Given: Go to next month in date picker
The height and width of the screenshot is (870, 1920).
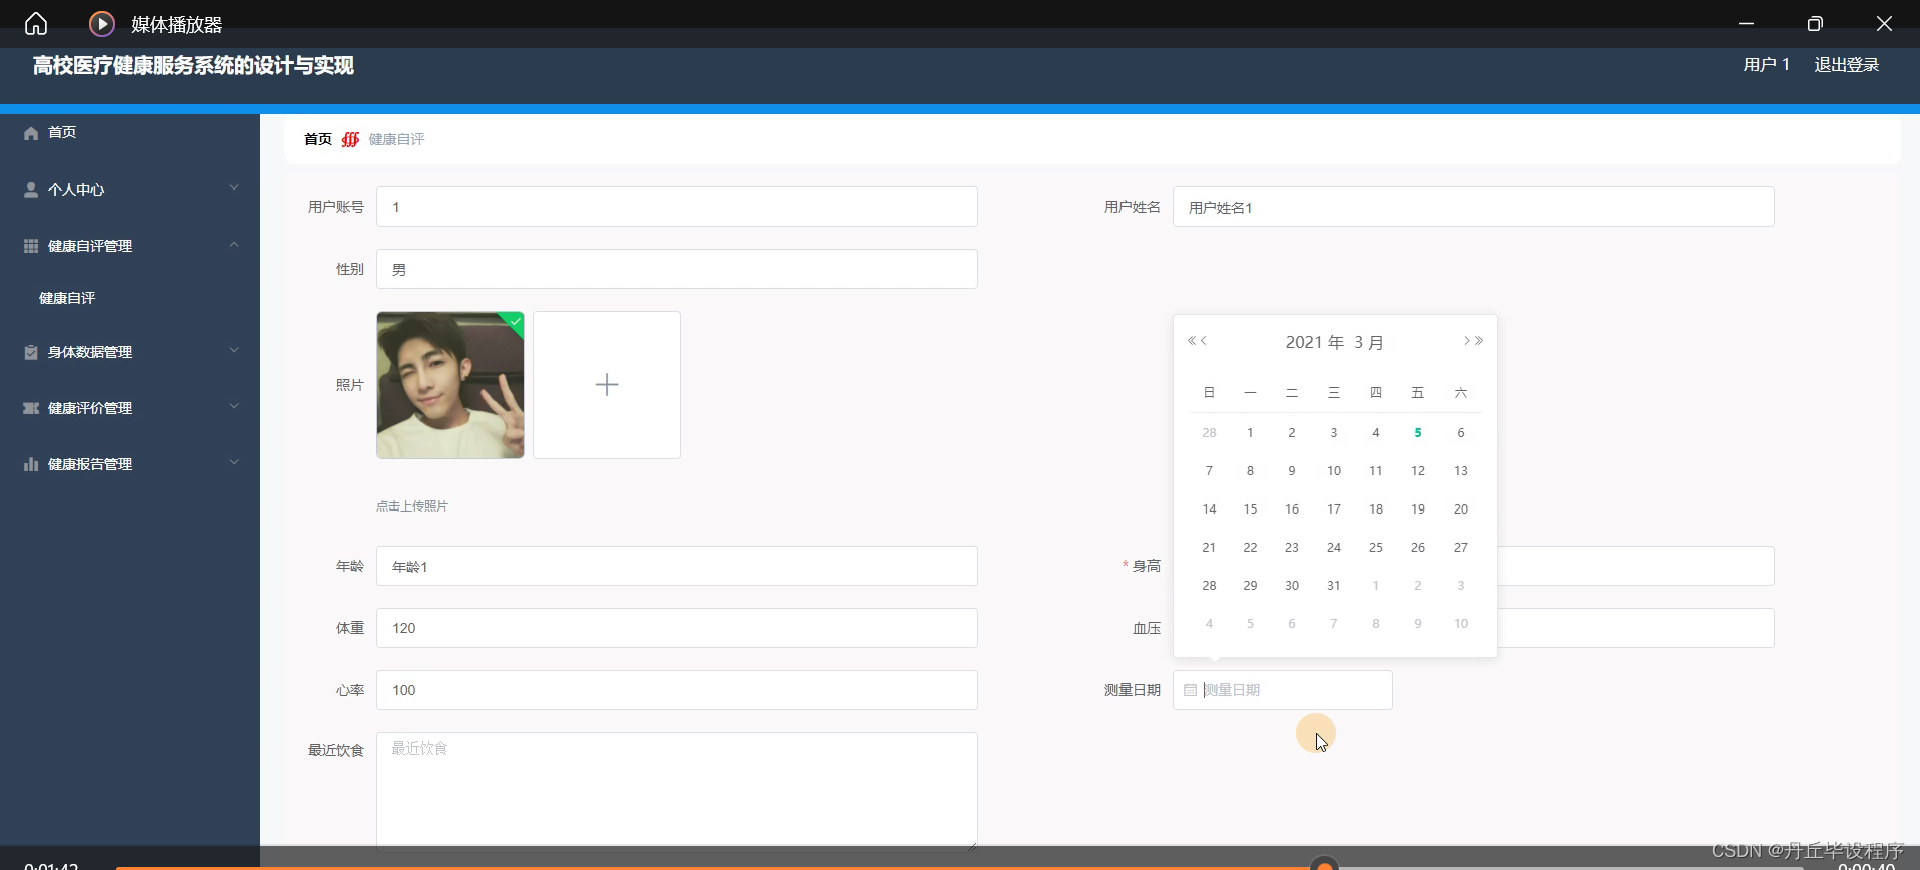Looking at the screenshot, I should click(1467, 341).
